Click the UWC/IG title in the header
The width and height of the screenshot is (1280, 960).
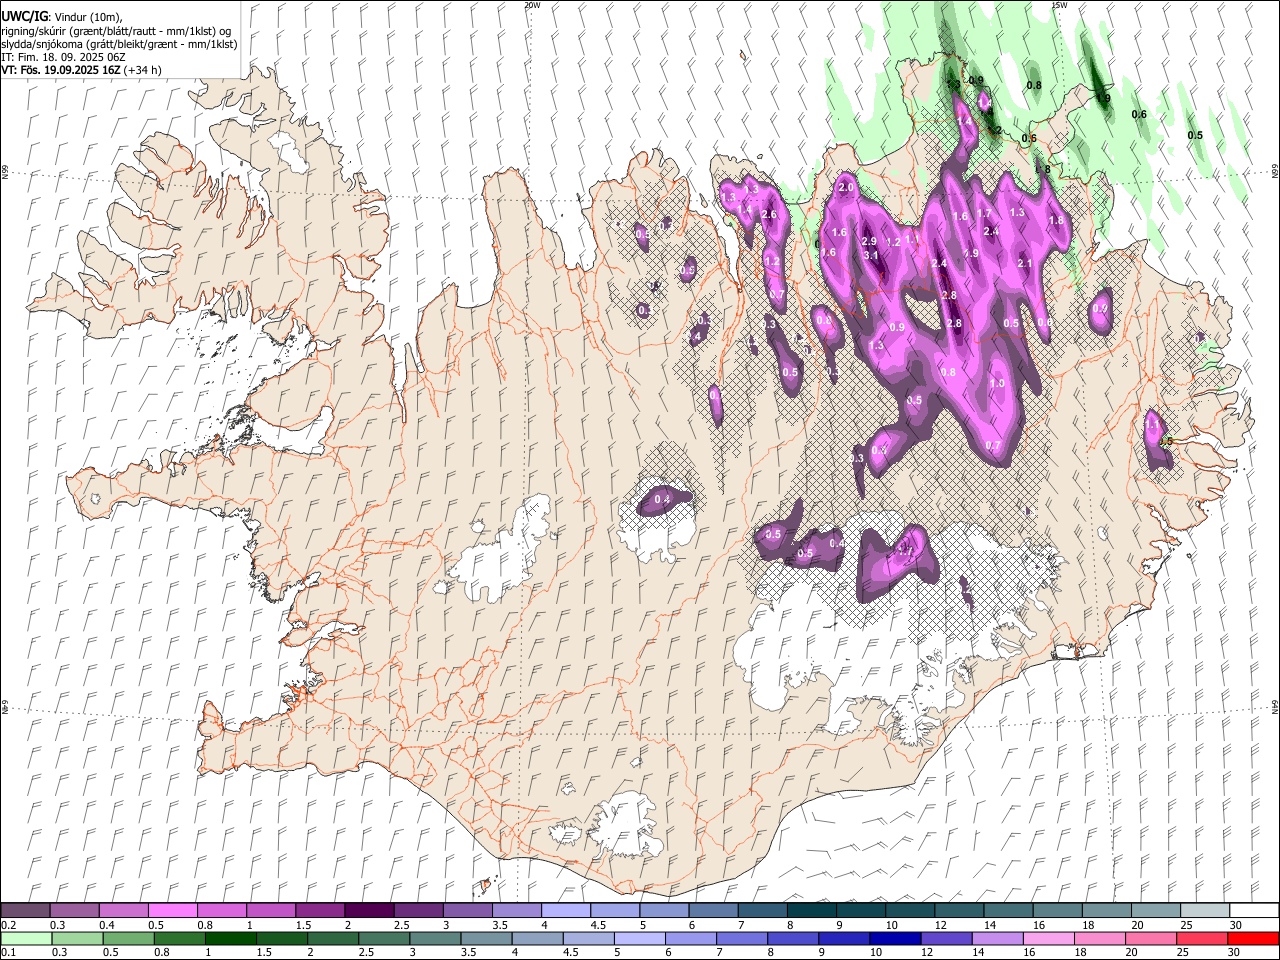tap(24, 16)
